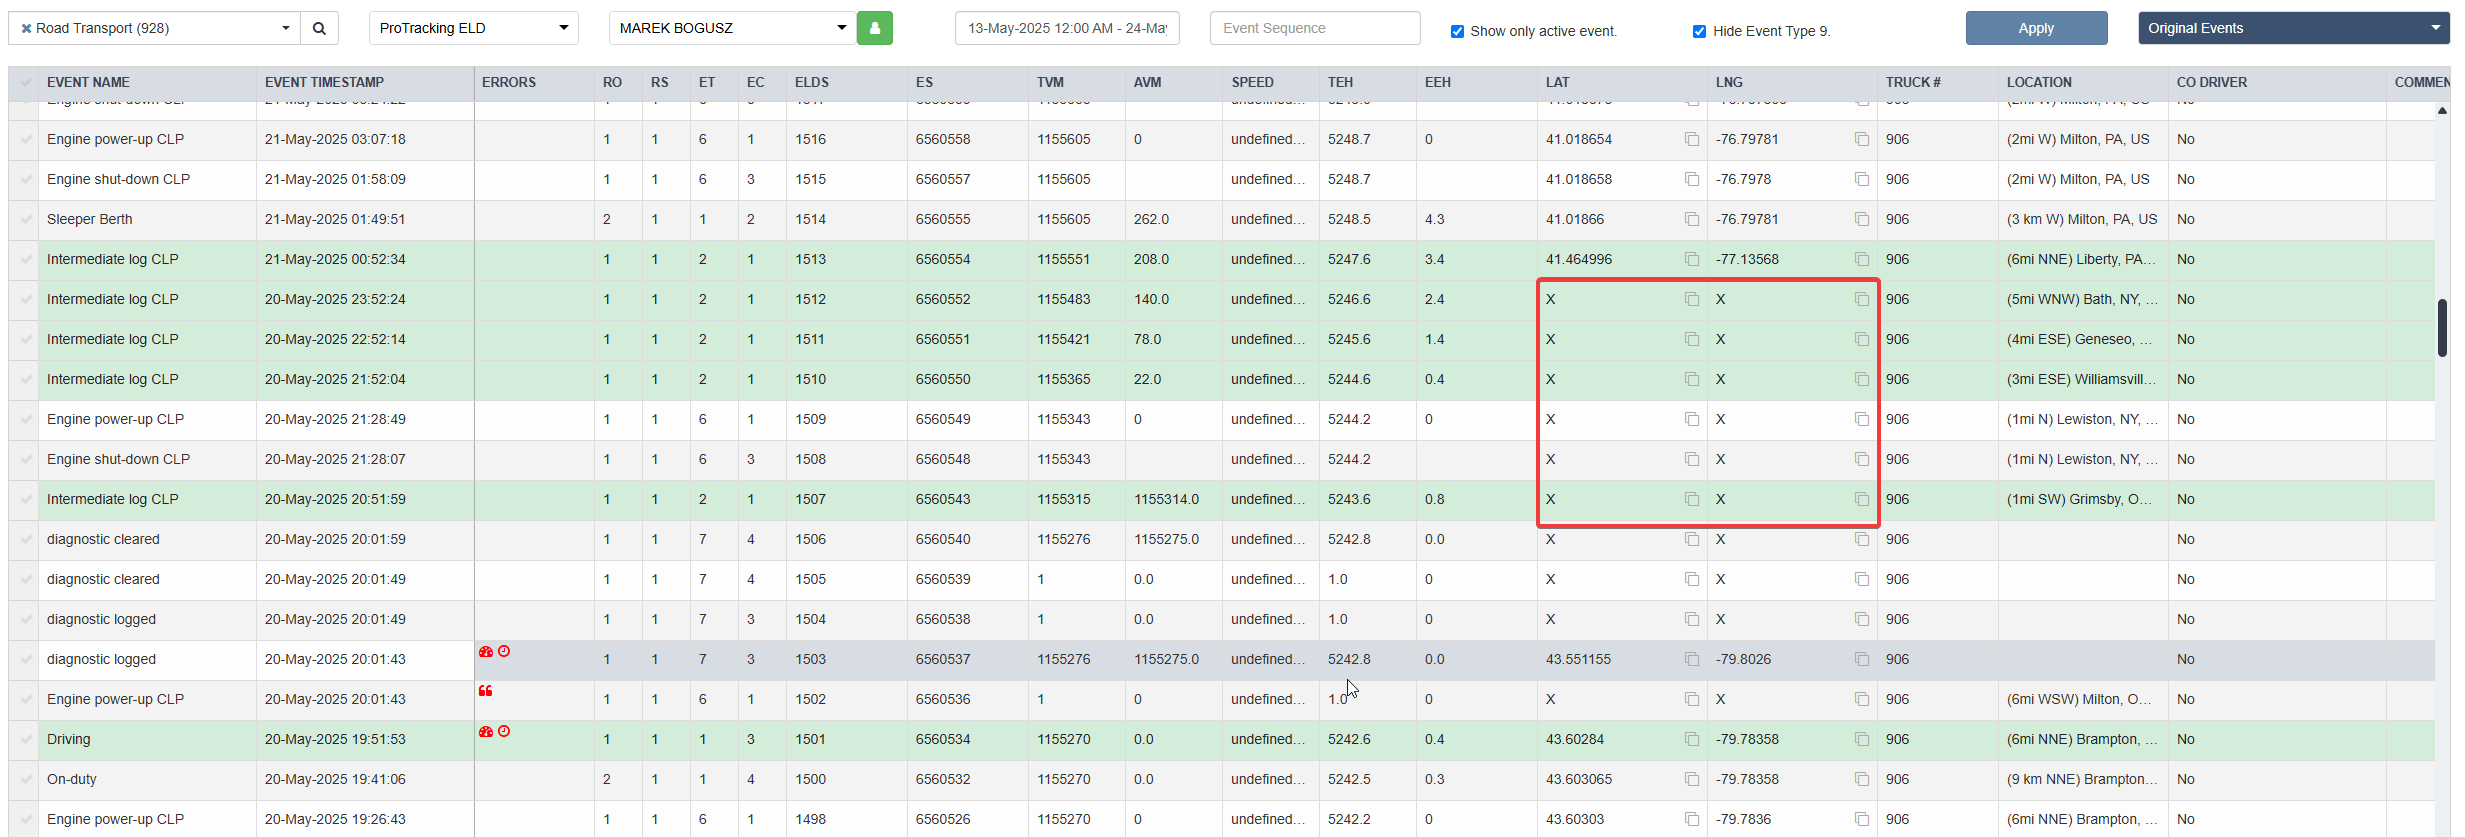This screenshot has height=837, width=2465.
Task: Toggle Hide Event Type 9 checkbox
Action: pyautogui.click(x=1699, y=31)
